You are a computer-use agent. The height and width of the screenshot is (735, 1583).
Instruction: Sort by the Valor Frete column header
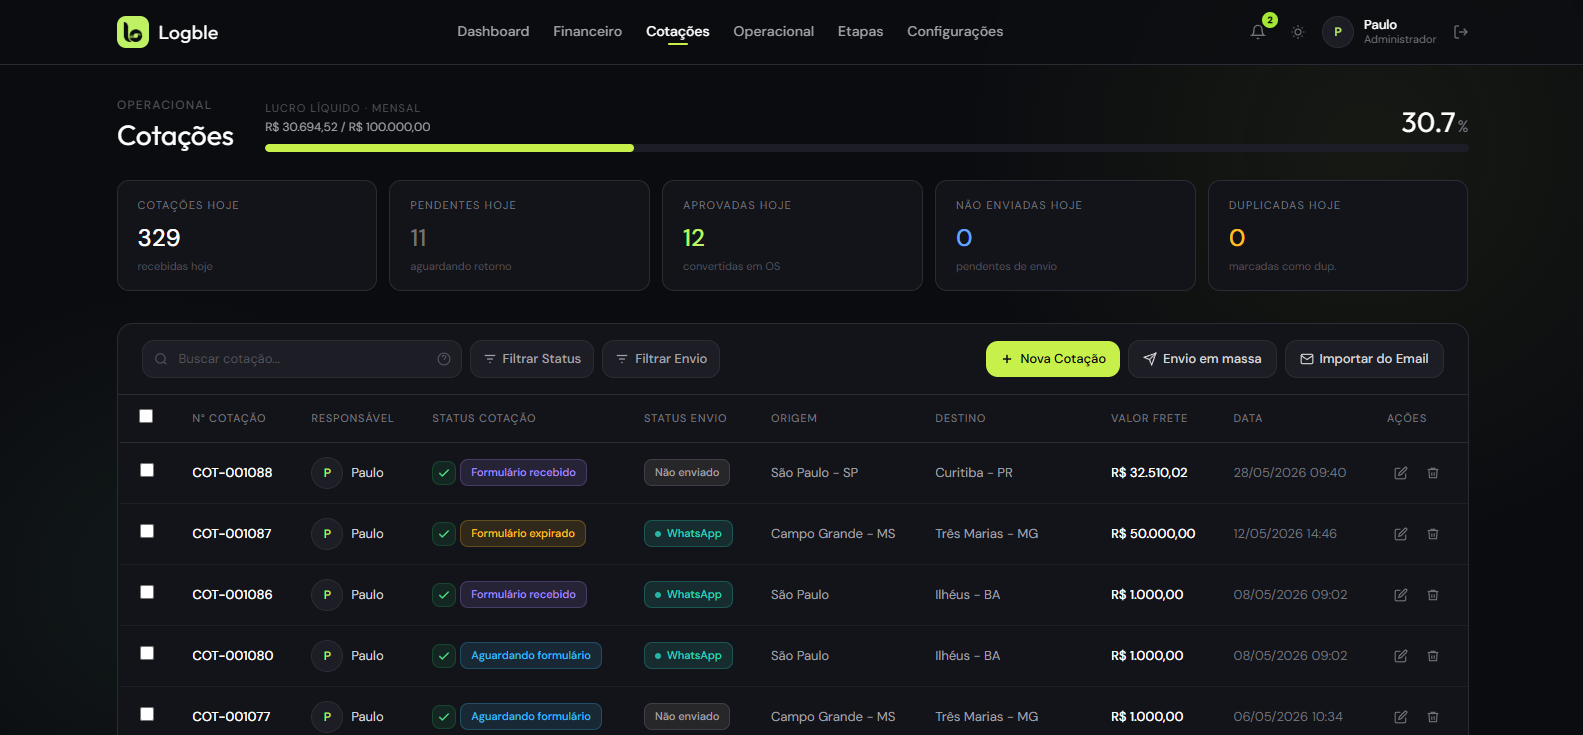1149,418
